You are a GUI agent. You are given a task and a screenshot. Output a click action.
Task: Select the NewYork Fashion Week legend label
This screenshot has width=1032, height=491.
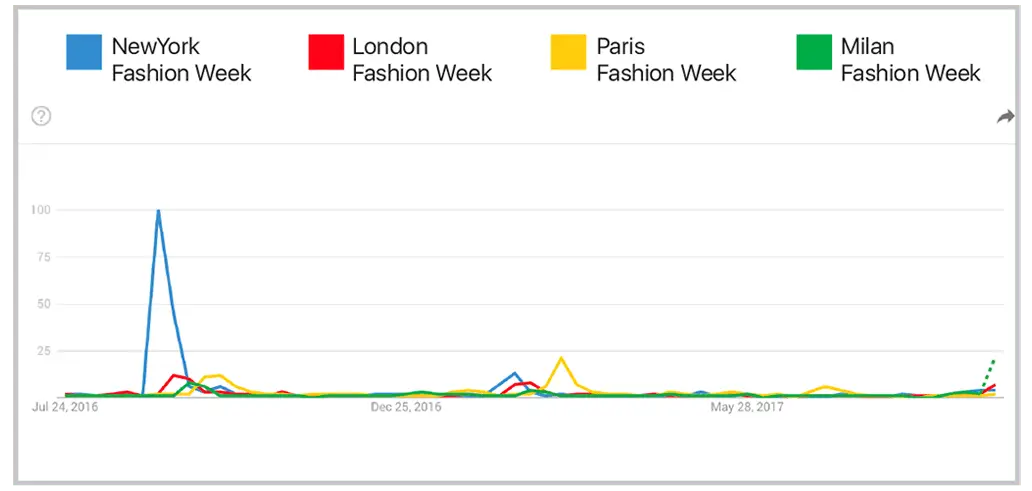coord(181,60)
